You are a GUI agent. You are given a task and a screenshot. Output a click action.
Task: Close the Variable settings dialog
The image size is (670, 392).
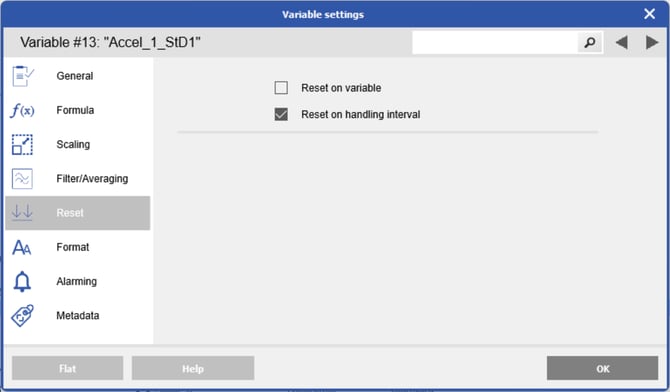point(649,14)
